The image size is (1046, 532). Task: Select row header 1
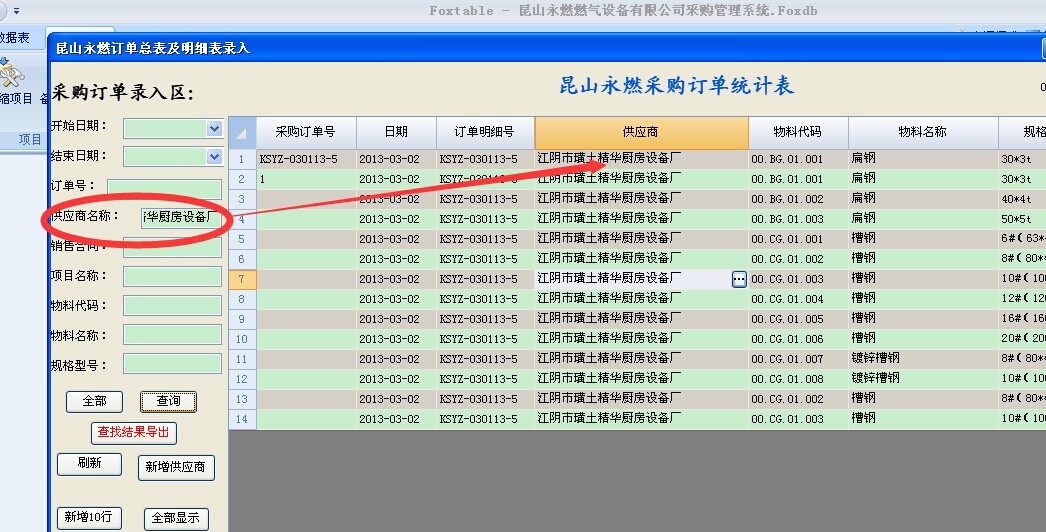(x=242, y=159)
